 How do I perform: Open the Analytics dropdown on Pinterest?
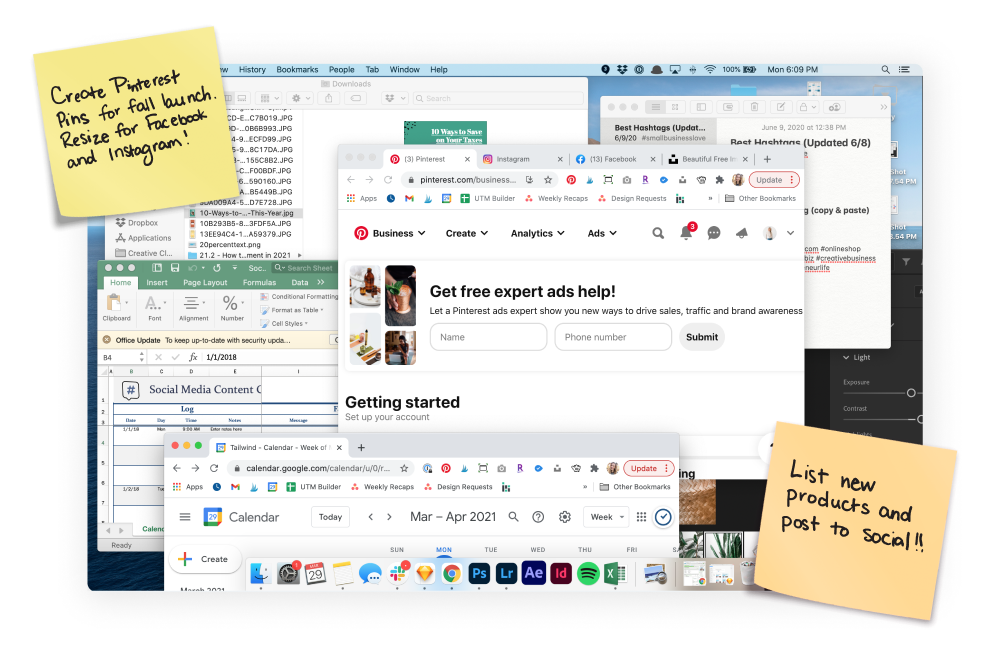[x=537, y=233]
